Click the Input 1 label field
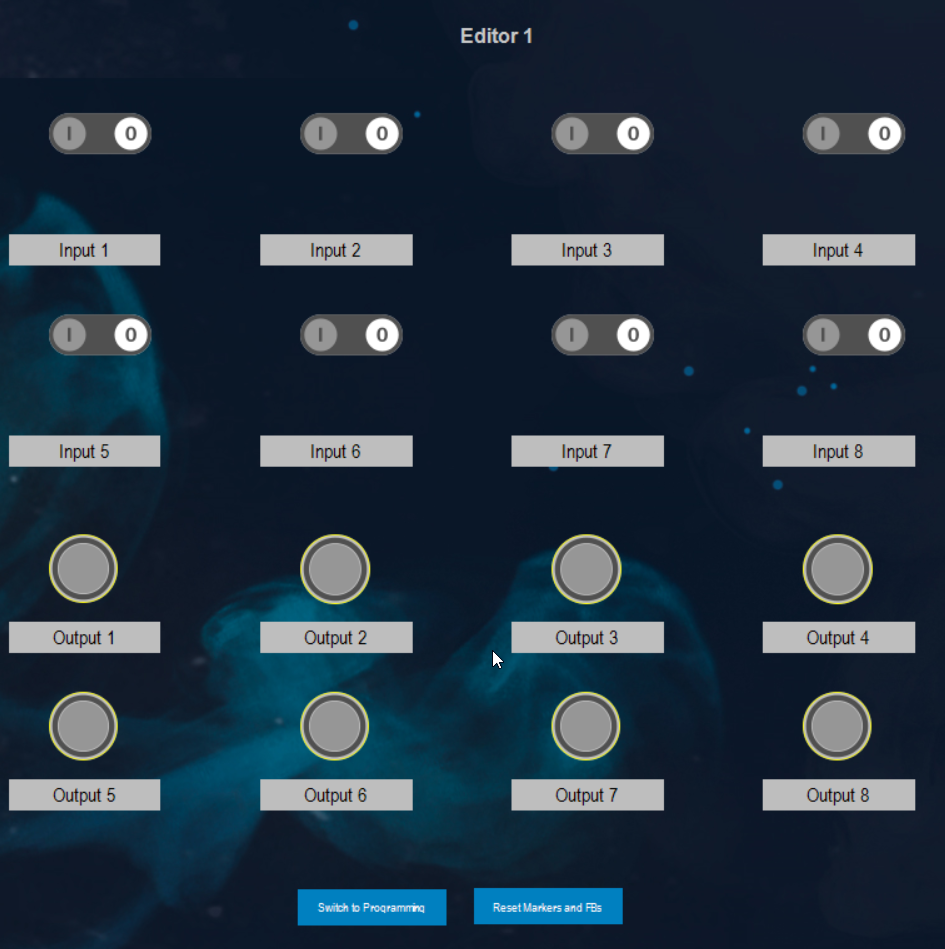The height and width of the screenshot is (949, 945). tap(84, 250)
